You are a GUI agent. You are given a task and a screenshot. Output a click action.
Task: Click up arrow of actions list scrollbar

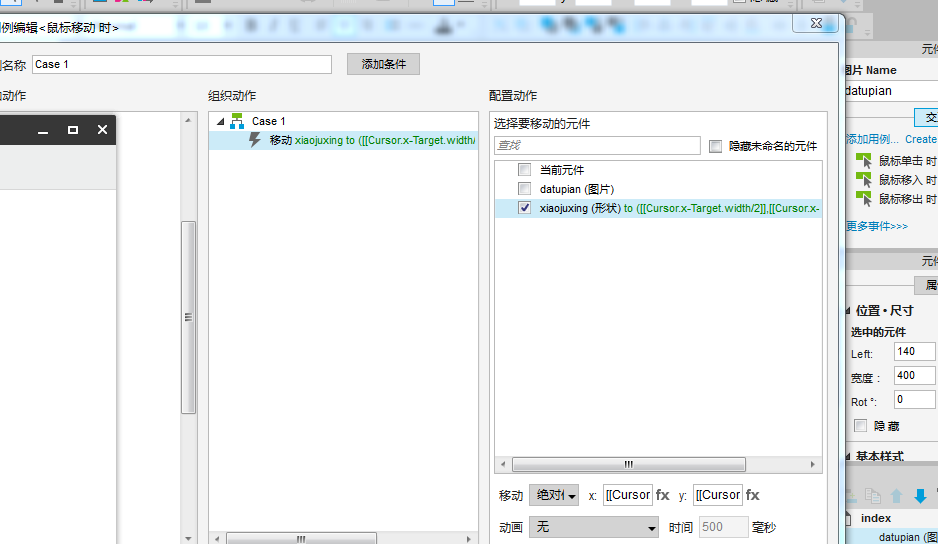coord(188,120)
